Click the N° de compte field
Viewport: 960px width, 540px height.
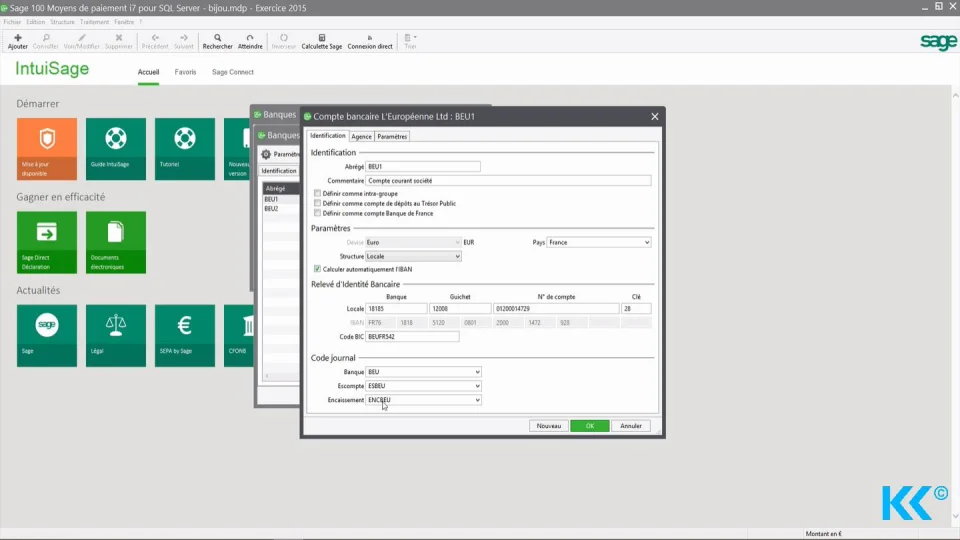[x=556, y=309]
